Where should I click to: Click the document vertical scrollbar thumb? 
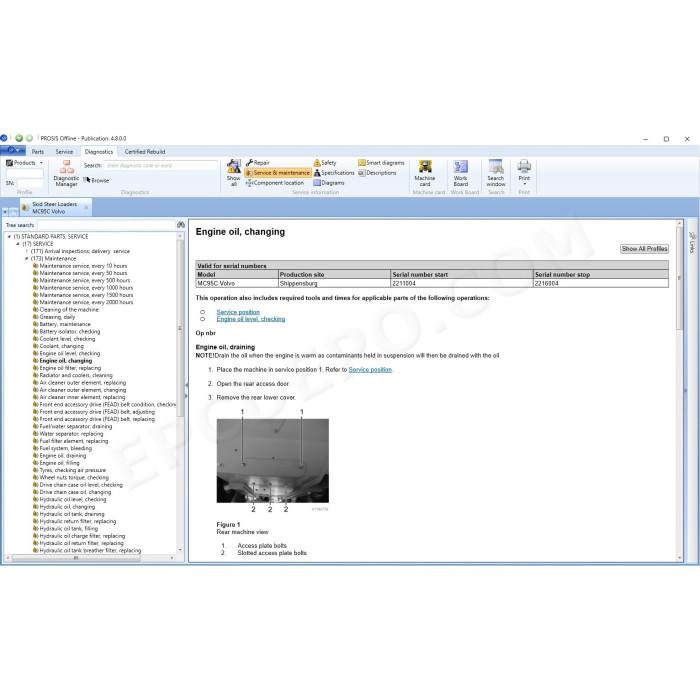pyautogui.click(x=679, y=279)
